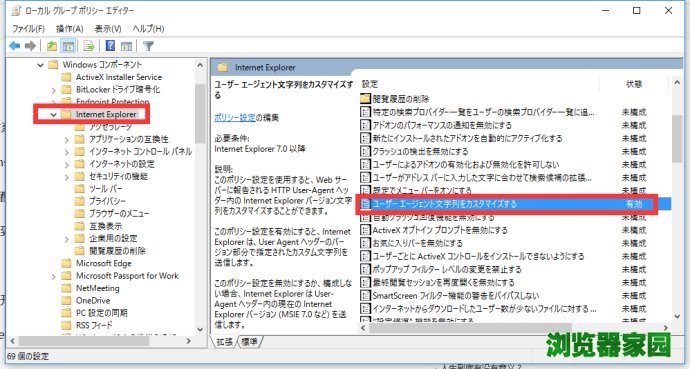Viewport: 690px width, 369px height.
Task: Expand the 企業用の設定 node
Action: (x=67, y=239)
